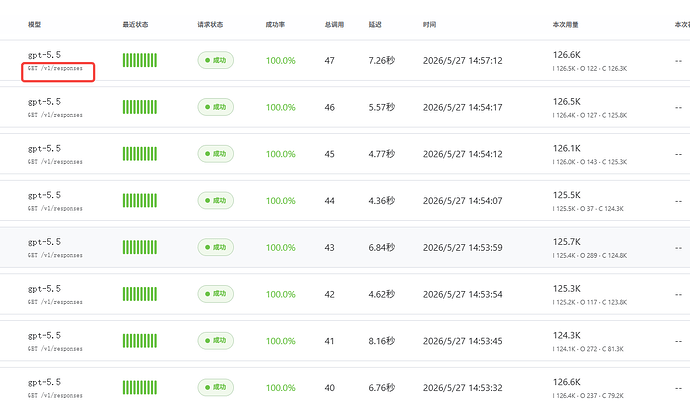Click the GET /v1/responses endpoint in the 42-call row
Image resolution: width=690 pixels, height=405 pixels.
click(x=55, y=302)
